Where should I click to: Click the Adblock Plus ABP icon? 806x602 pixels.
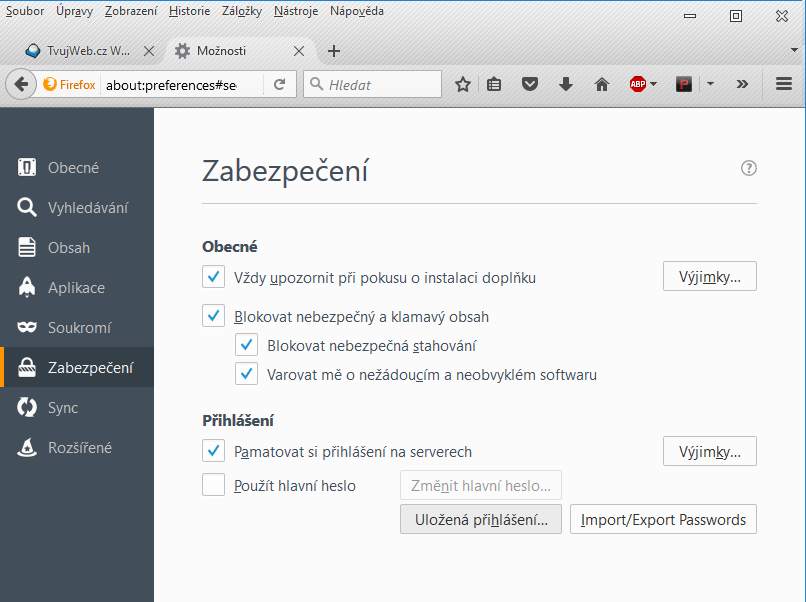click(x=637, y=85)
